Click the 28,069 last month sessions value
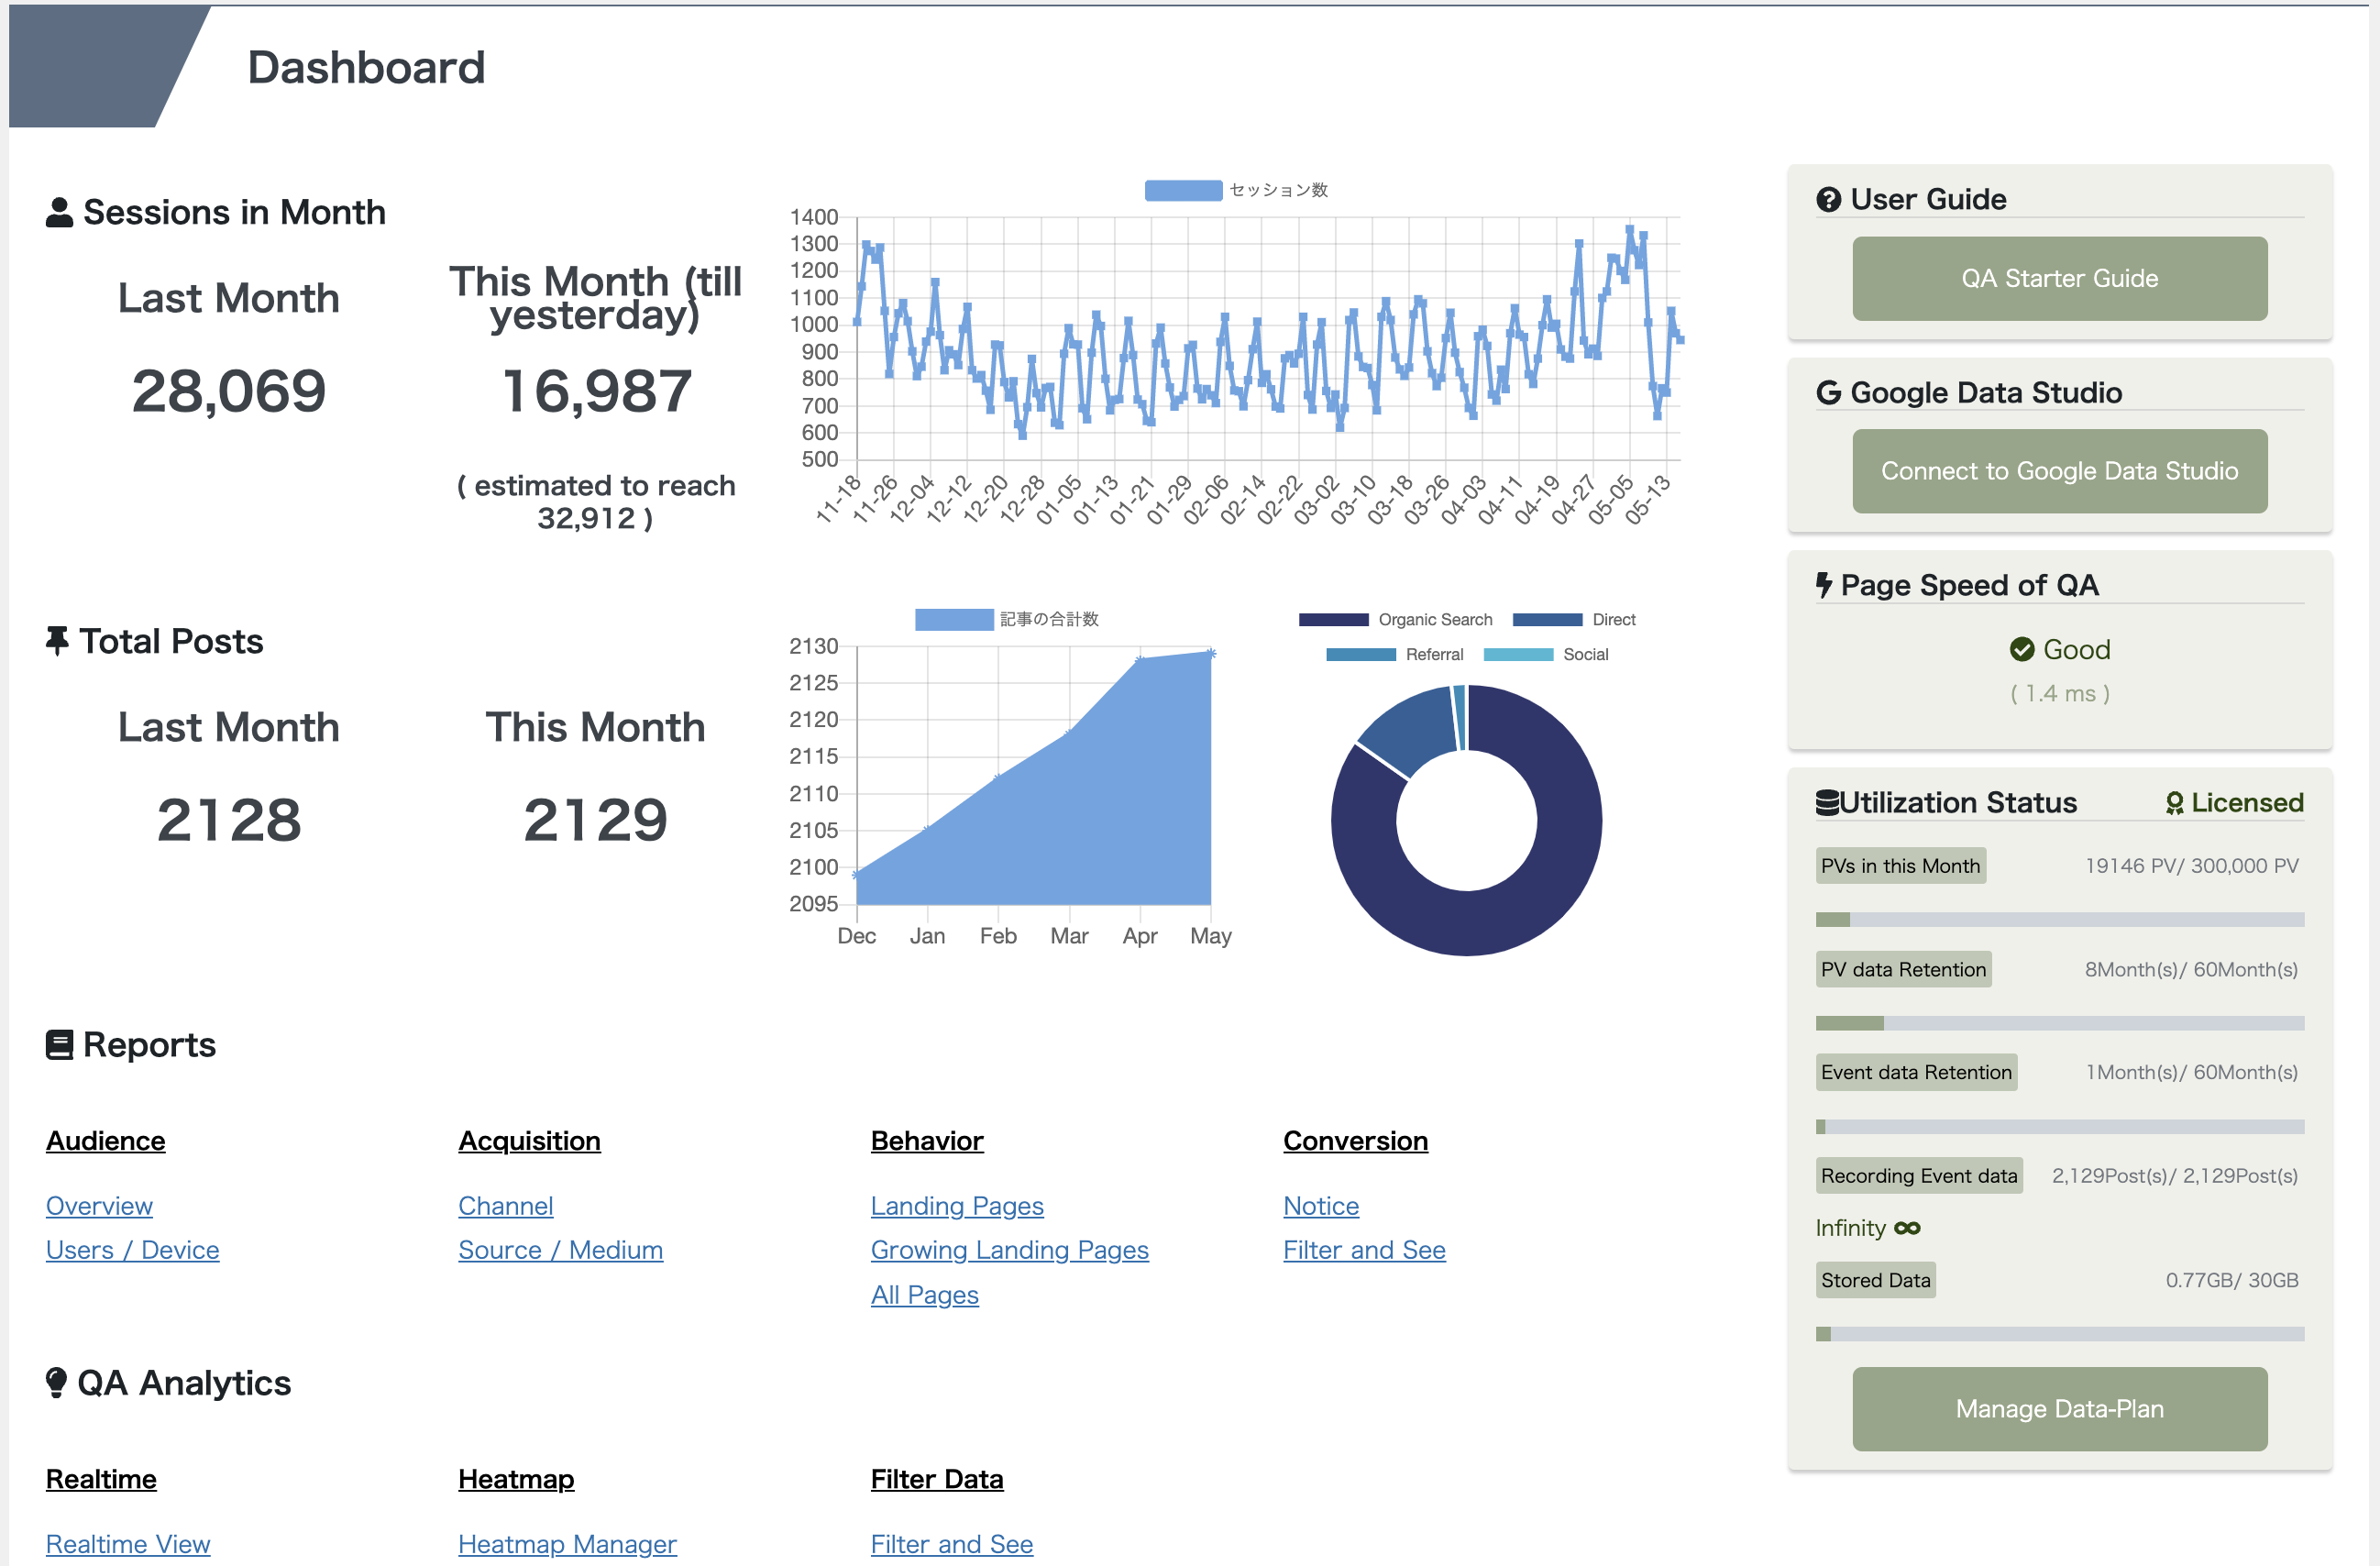The height and width of the screenshot is (1566, 2380). click(229, 391)
